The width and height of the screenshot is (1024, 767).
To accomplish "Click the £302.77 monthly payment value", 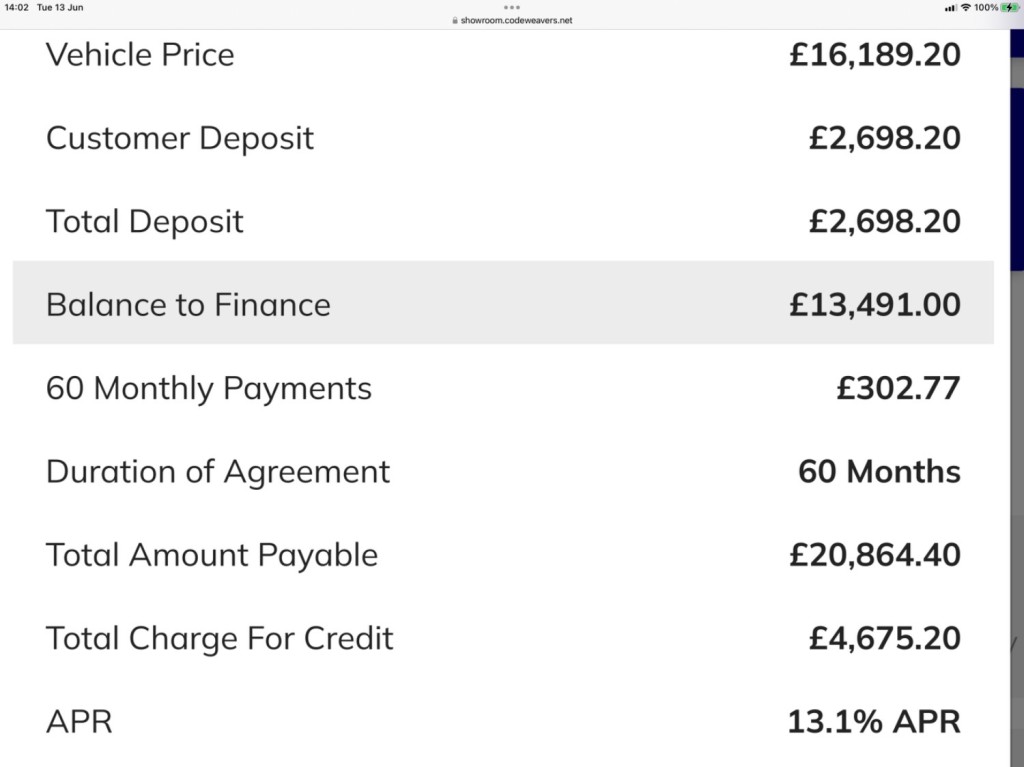I will tap(898, 388).
